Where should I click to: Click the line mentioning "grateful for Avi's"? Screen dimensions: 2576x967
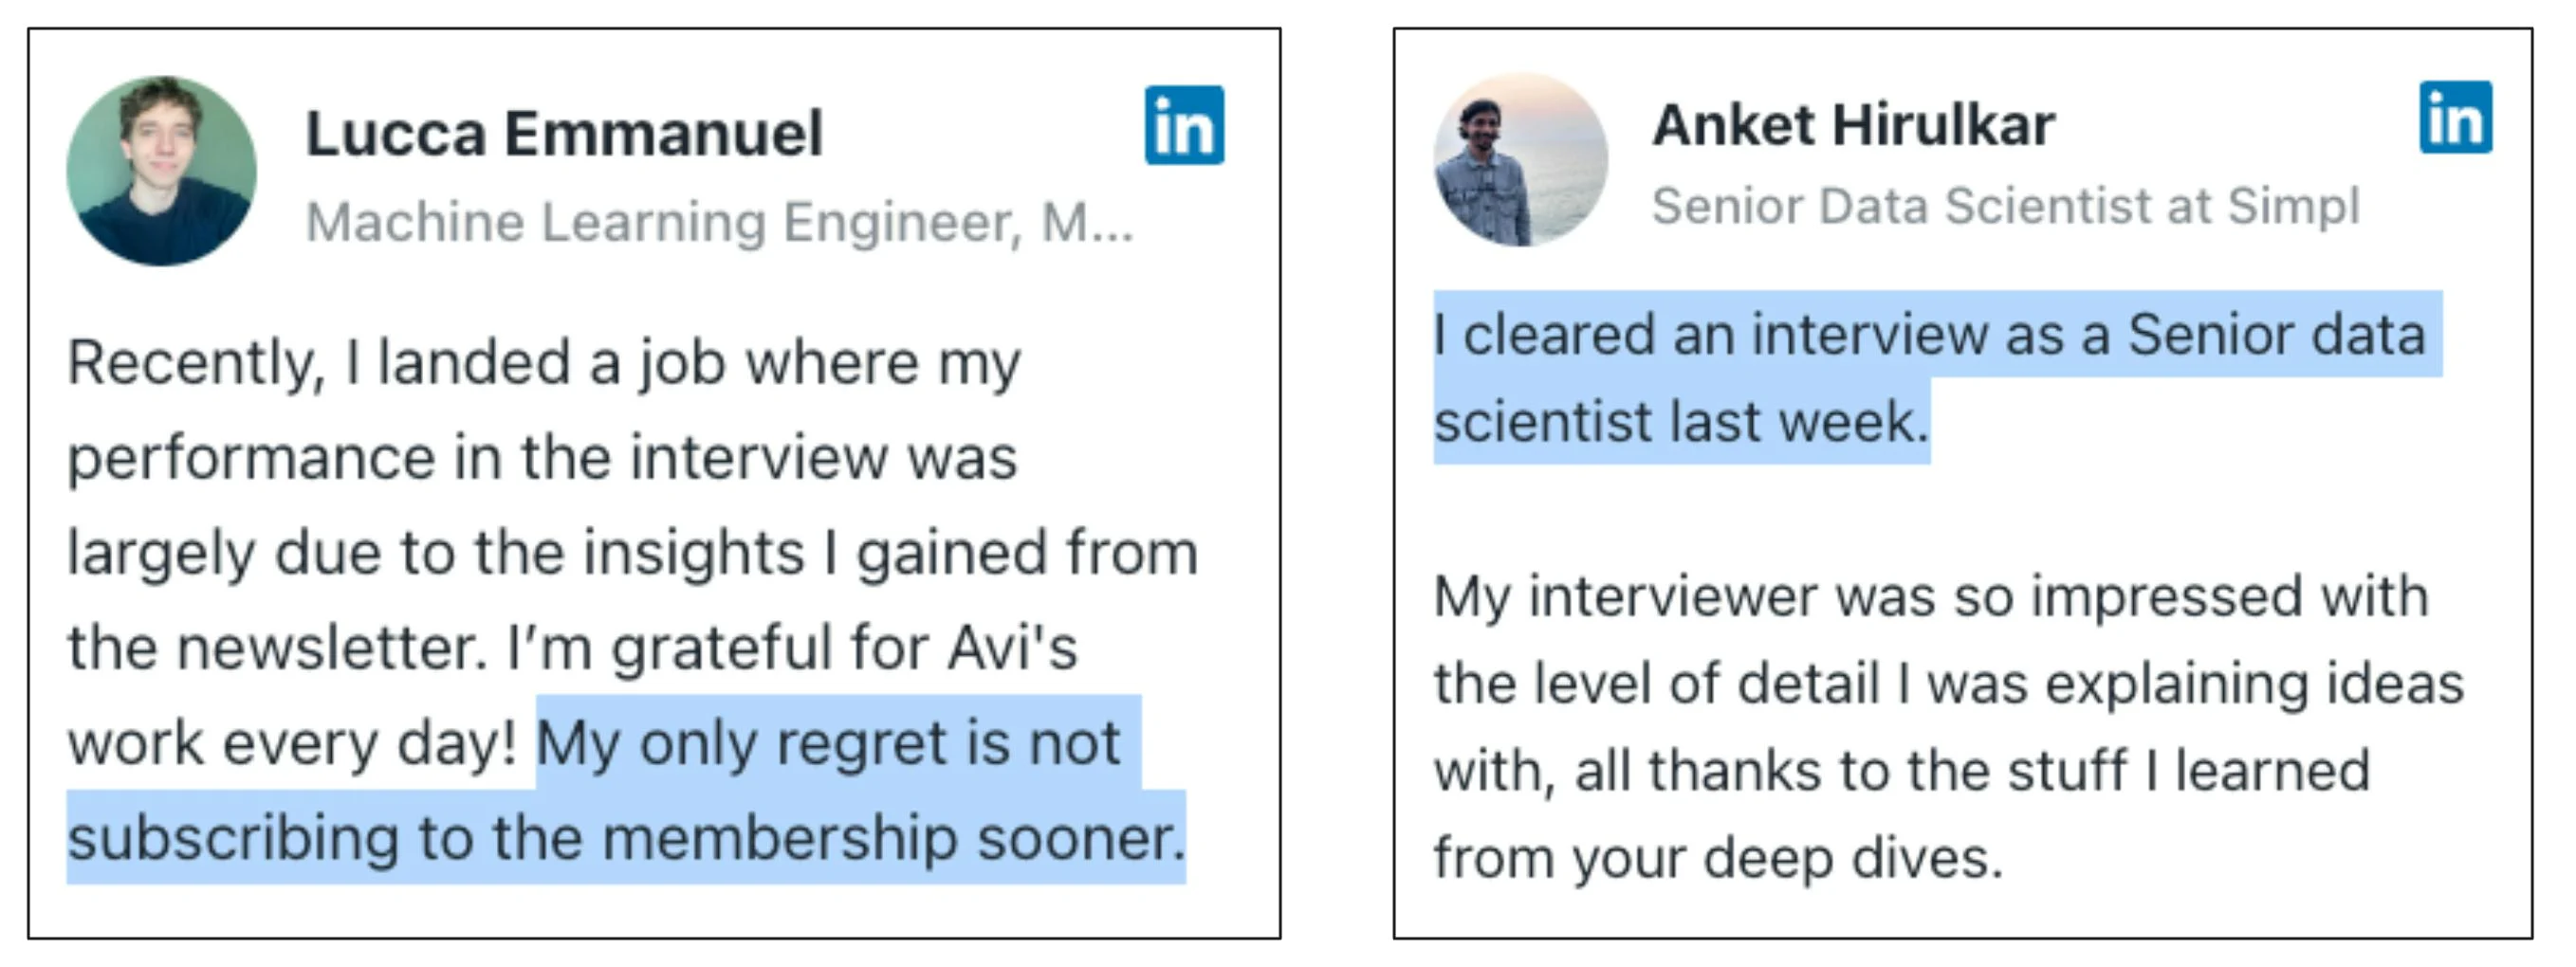(x=572, y=647)
